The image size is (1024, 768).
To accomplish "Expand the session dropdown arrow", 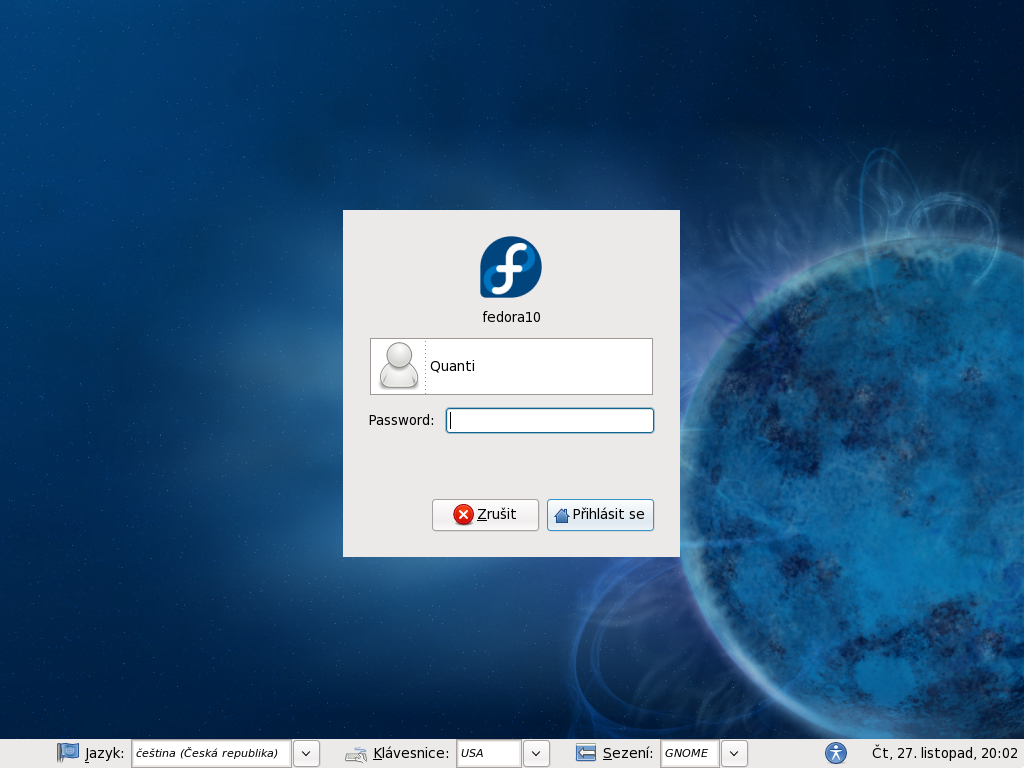I will 734,754.
